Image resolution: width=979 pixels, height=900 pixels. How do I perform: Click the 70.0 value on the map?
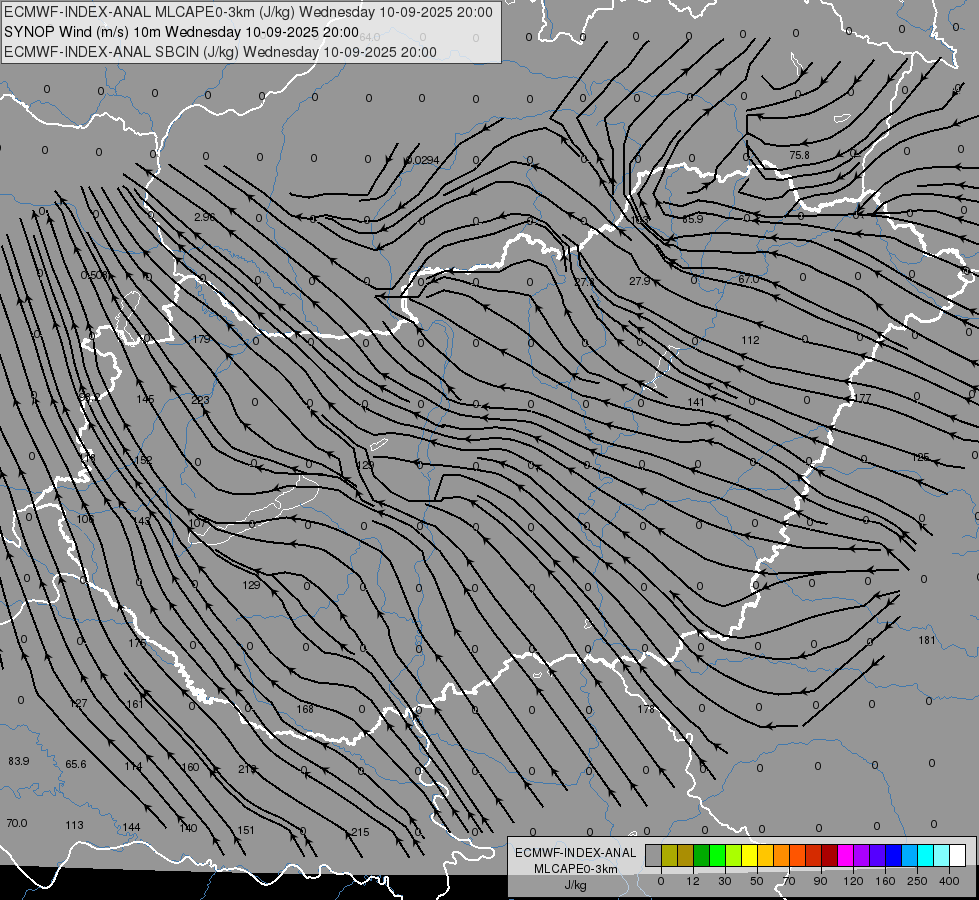point(17,823)
